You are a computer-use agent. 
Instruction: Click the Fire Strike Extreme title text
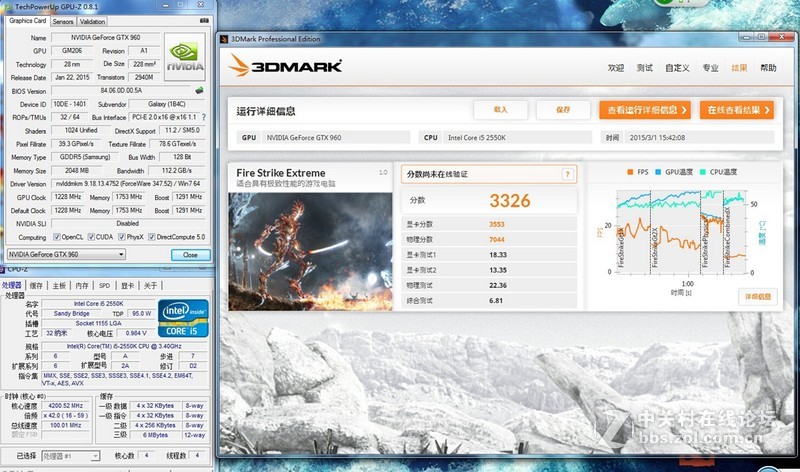pos(281,173)
